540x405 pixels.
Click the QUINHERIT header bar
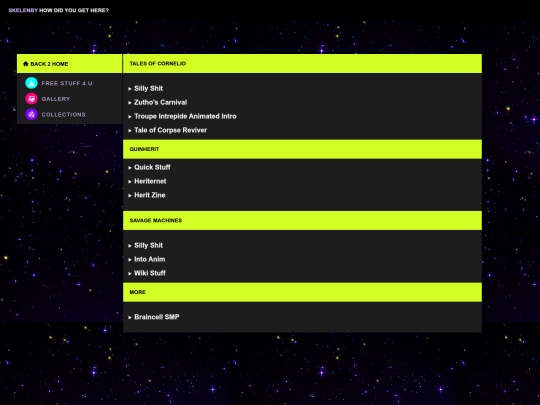point(302,149)
